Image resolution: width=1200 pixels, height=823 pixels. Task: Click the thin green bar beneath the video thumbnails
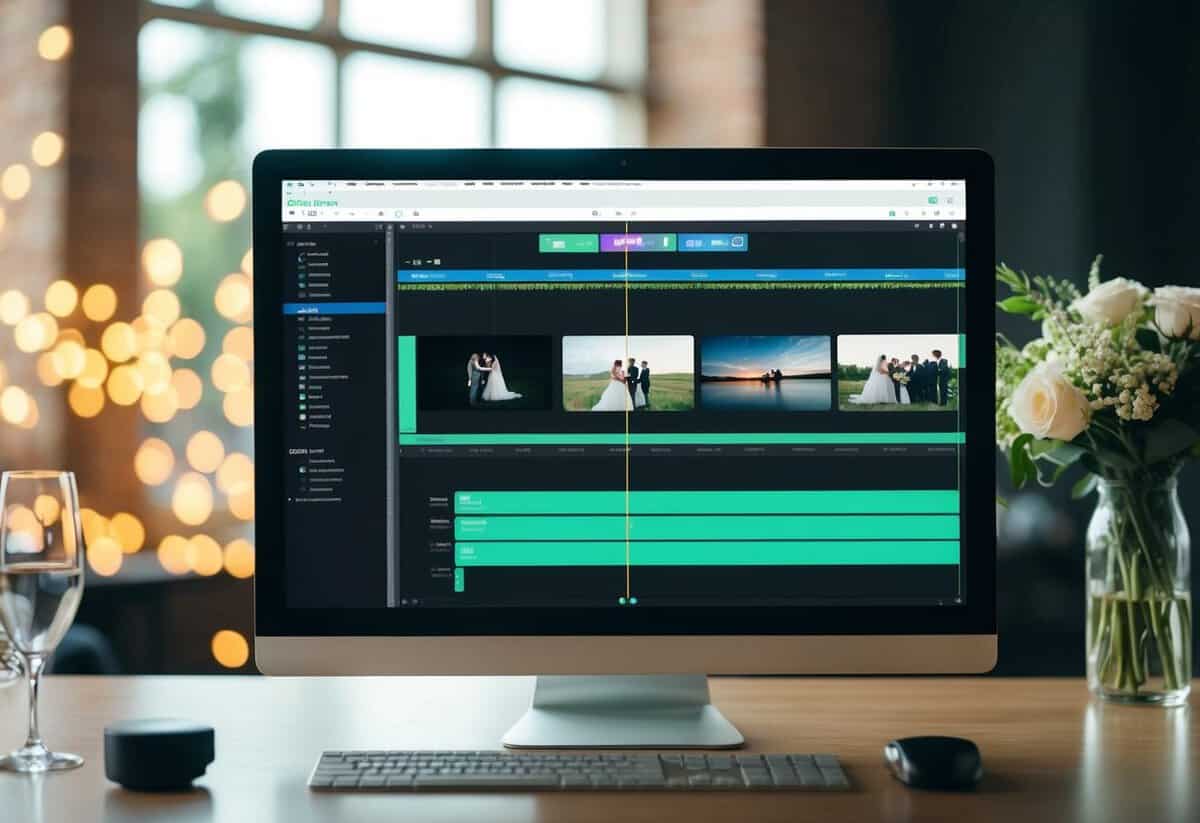682,438
